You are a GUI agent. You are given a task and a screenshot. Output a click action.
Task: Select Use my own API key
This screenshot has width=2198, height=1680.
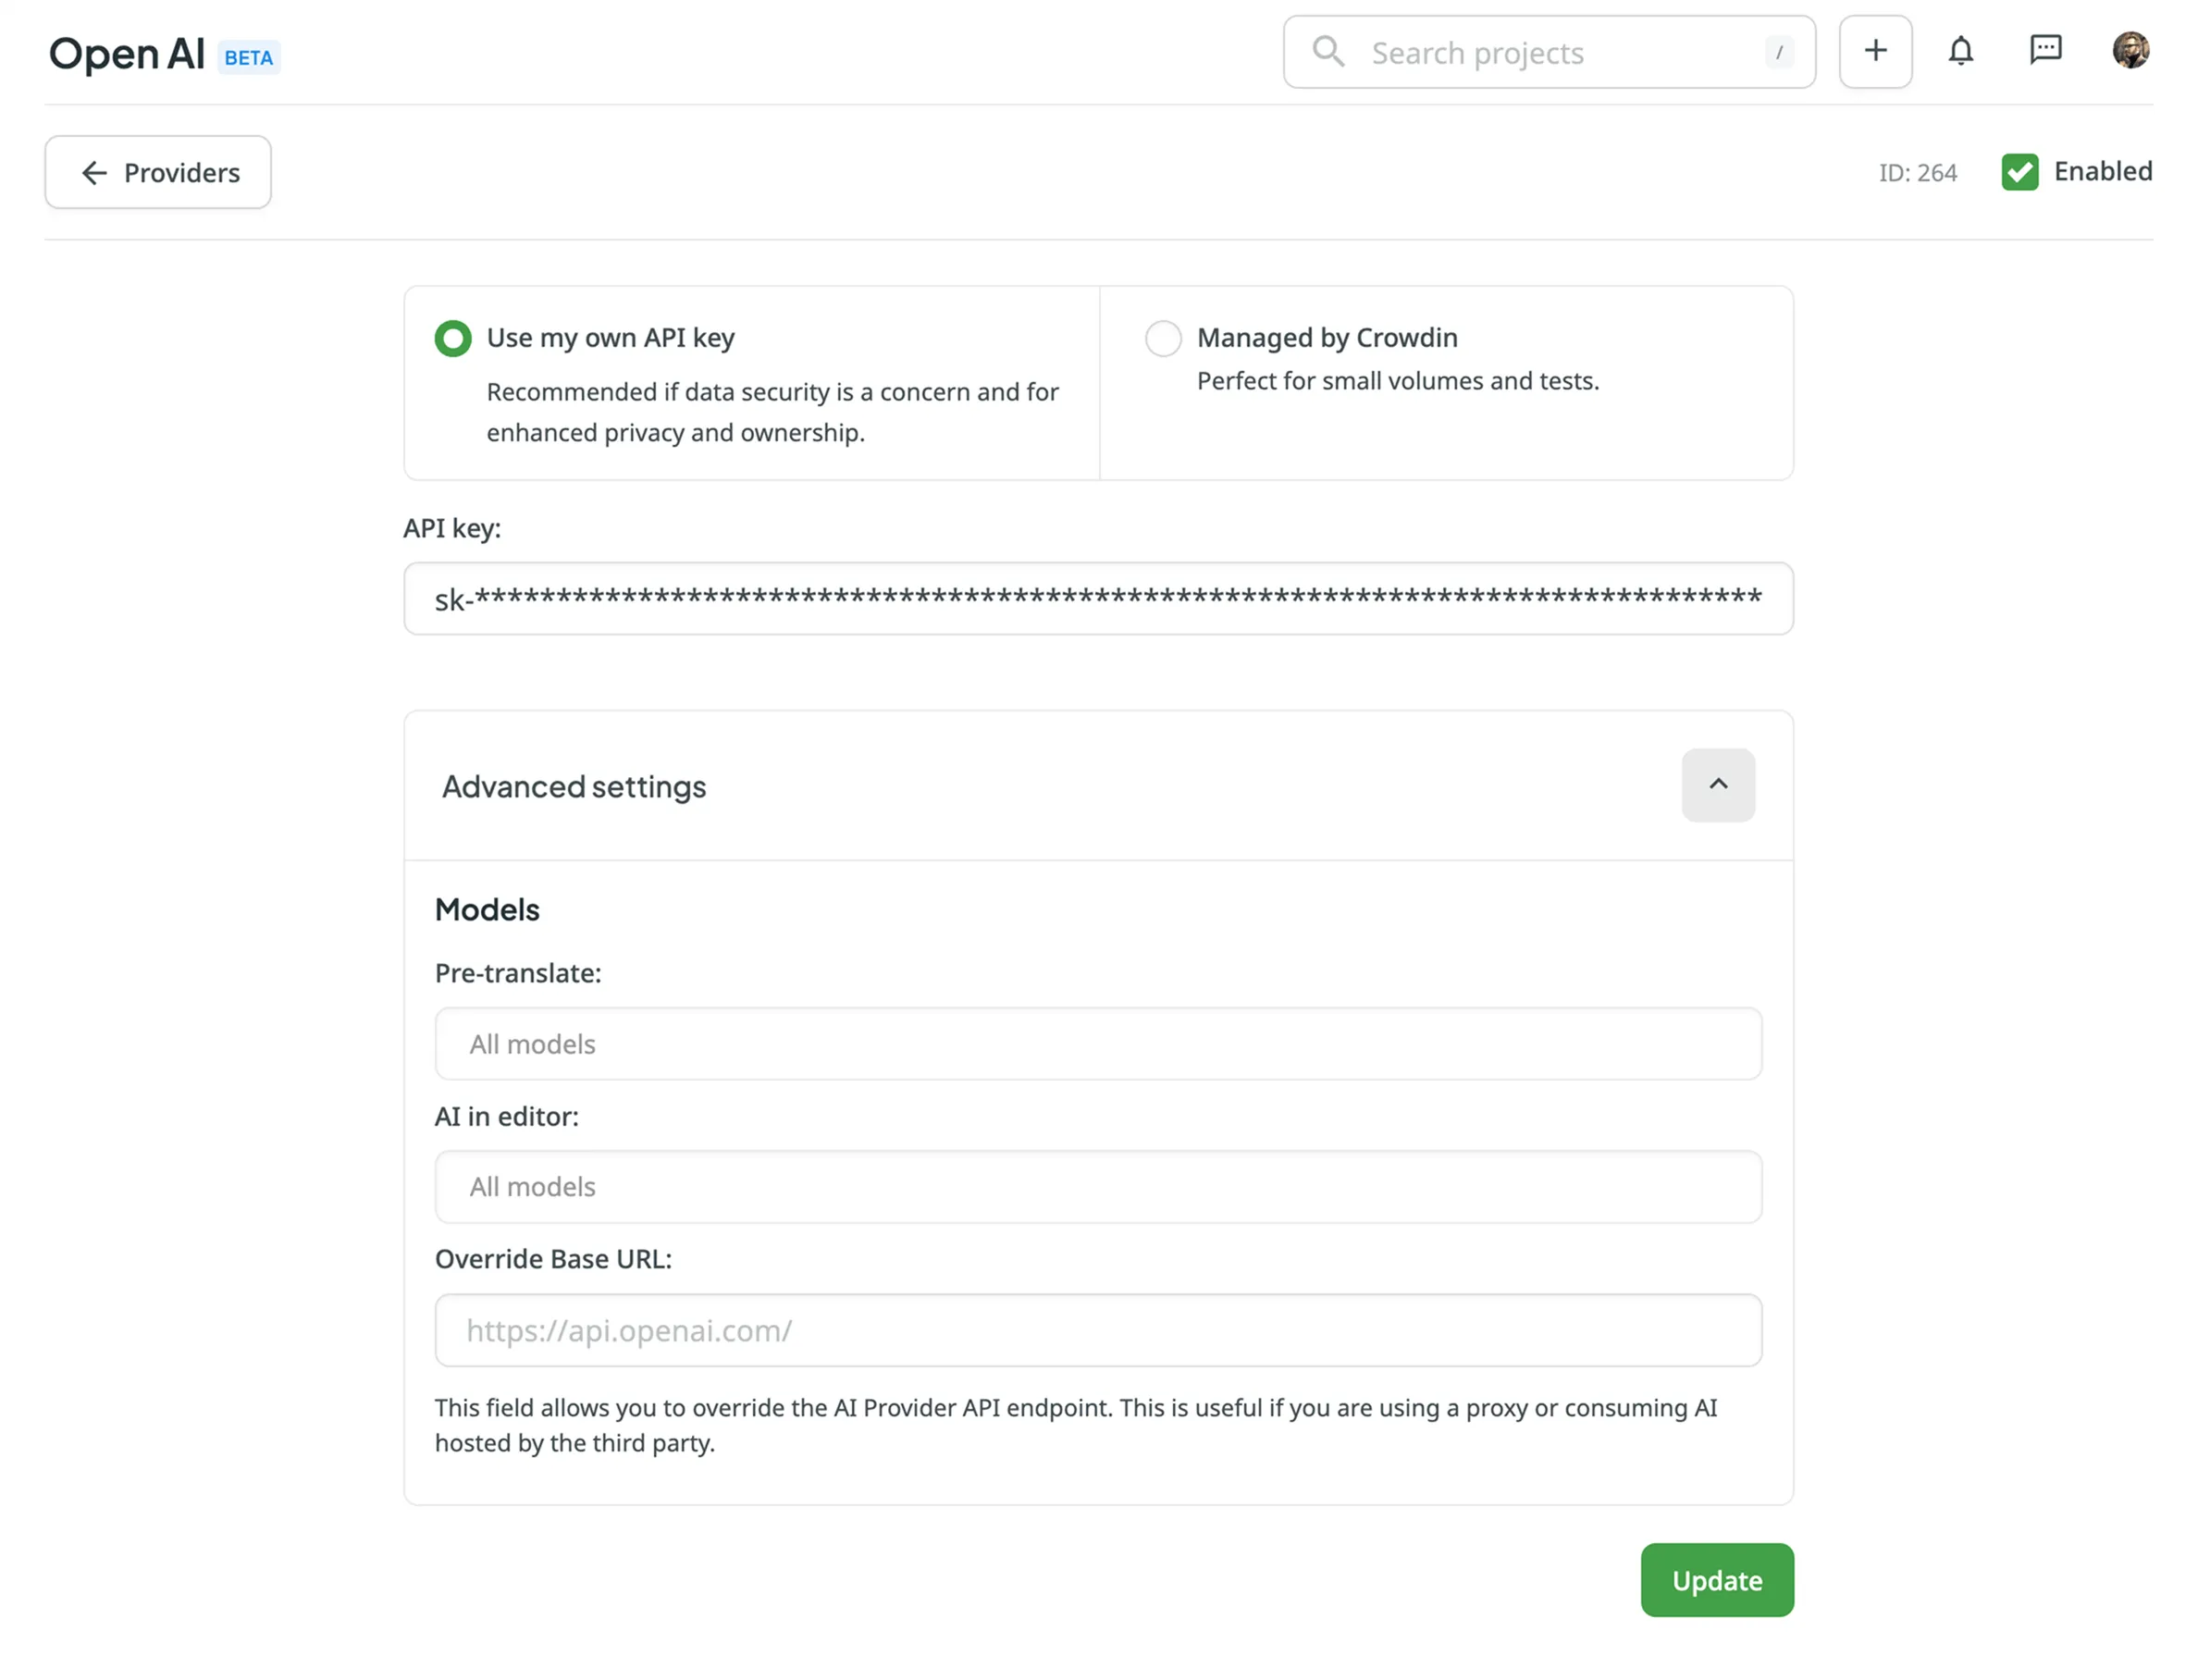click(453, 338)
